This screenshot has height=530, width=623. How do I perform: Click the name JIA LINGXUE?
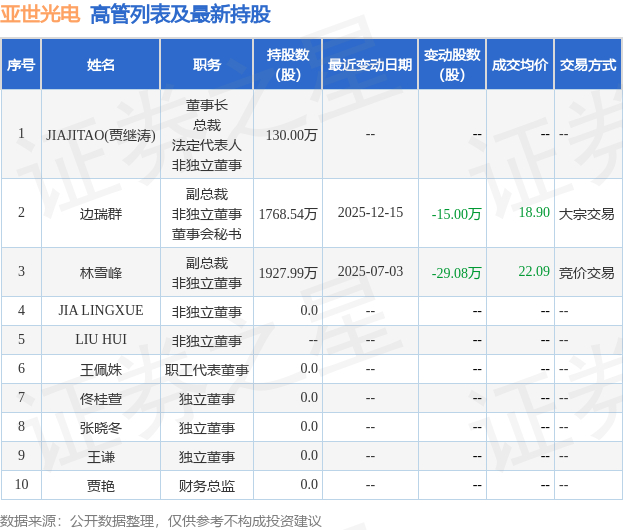tap(101, 310)
